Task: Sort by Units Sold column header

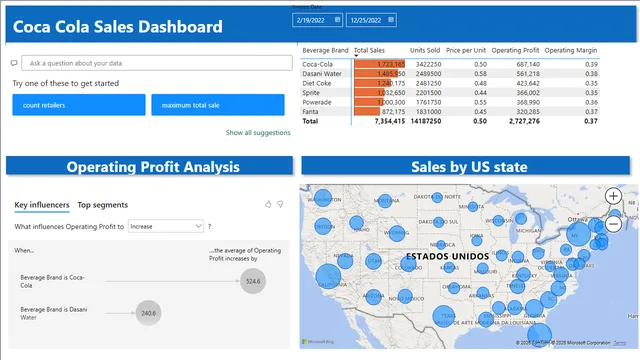Action: (x=425, y=50)
